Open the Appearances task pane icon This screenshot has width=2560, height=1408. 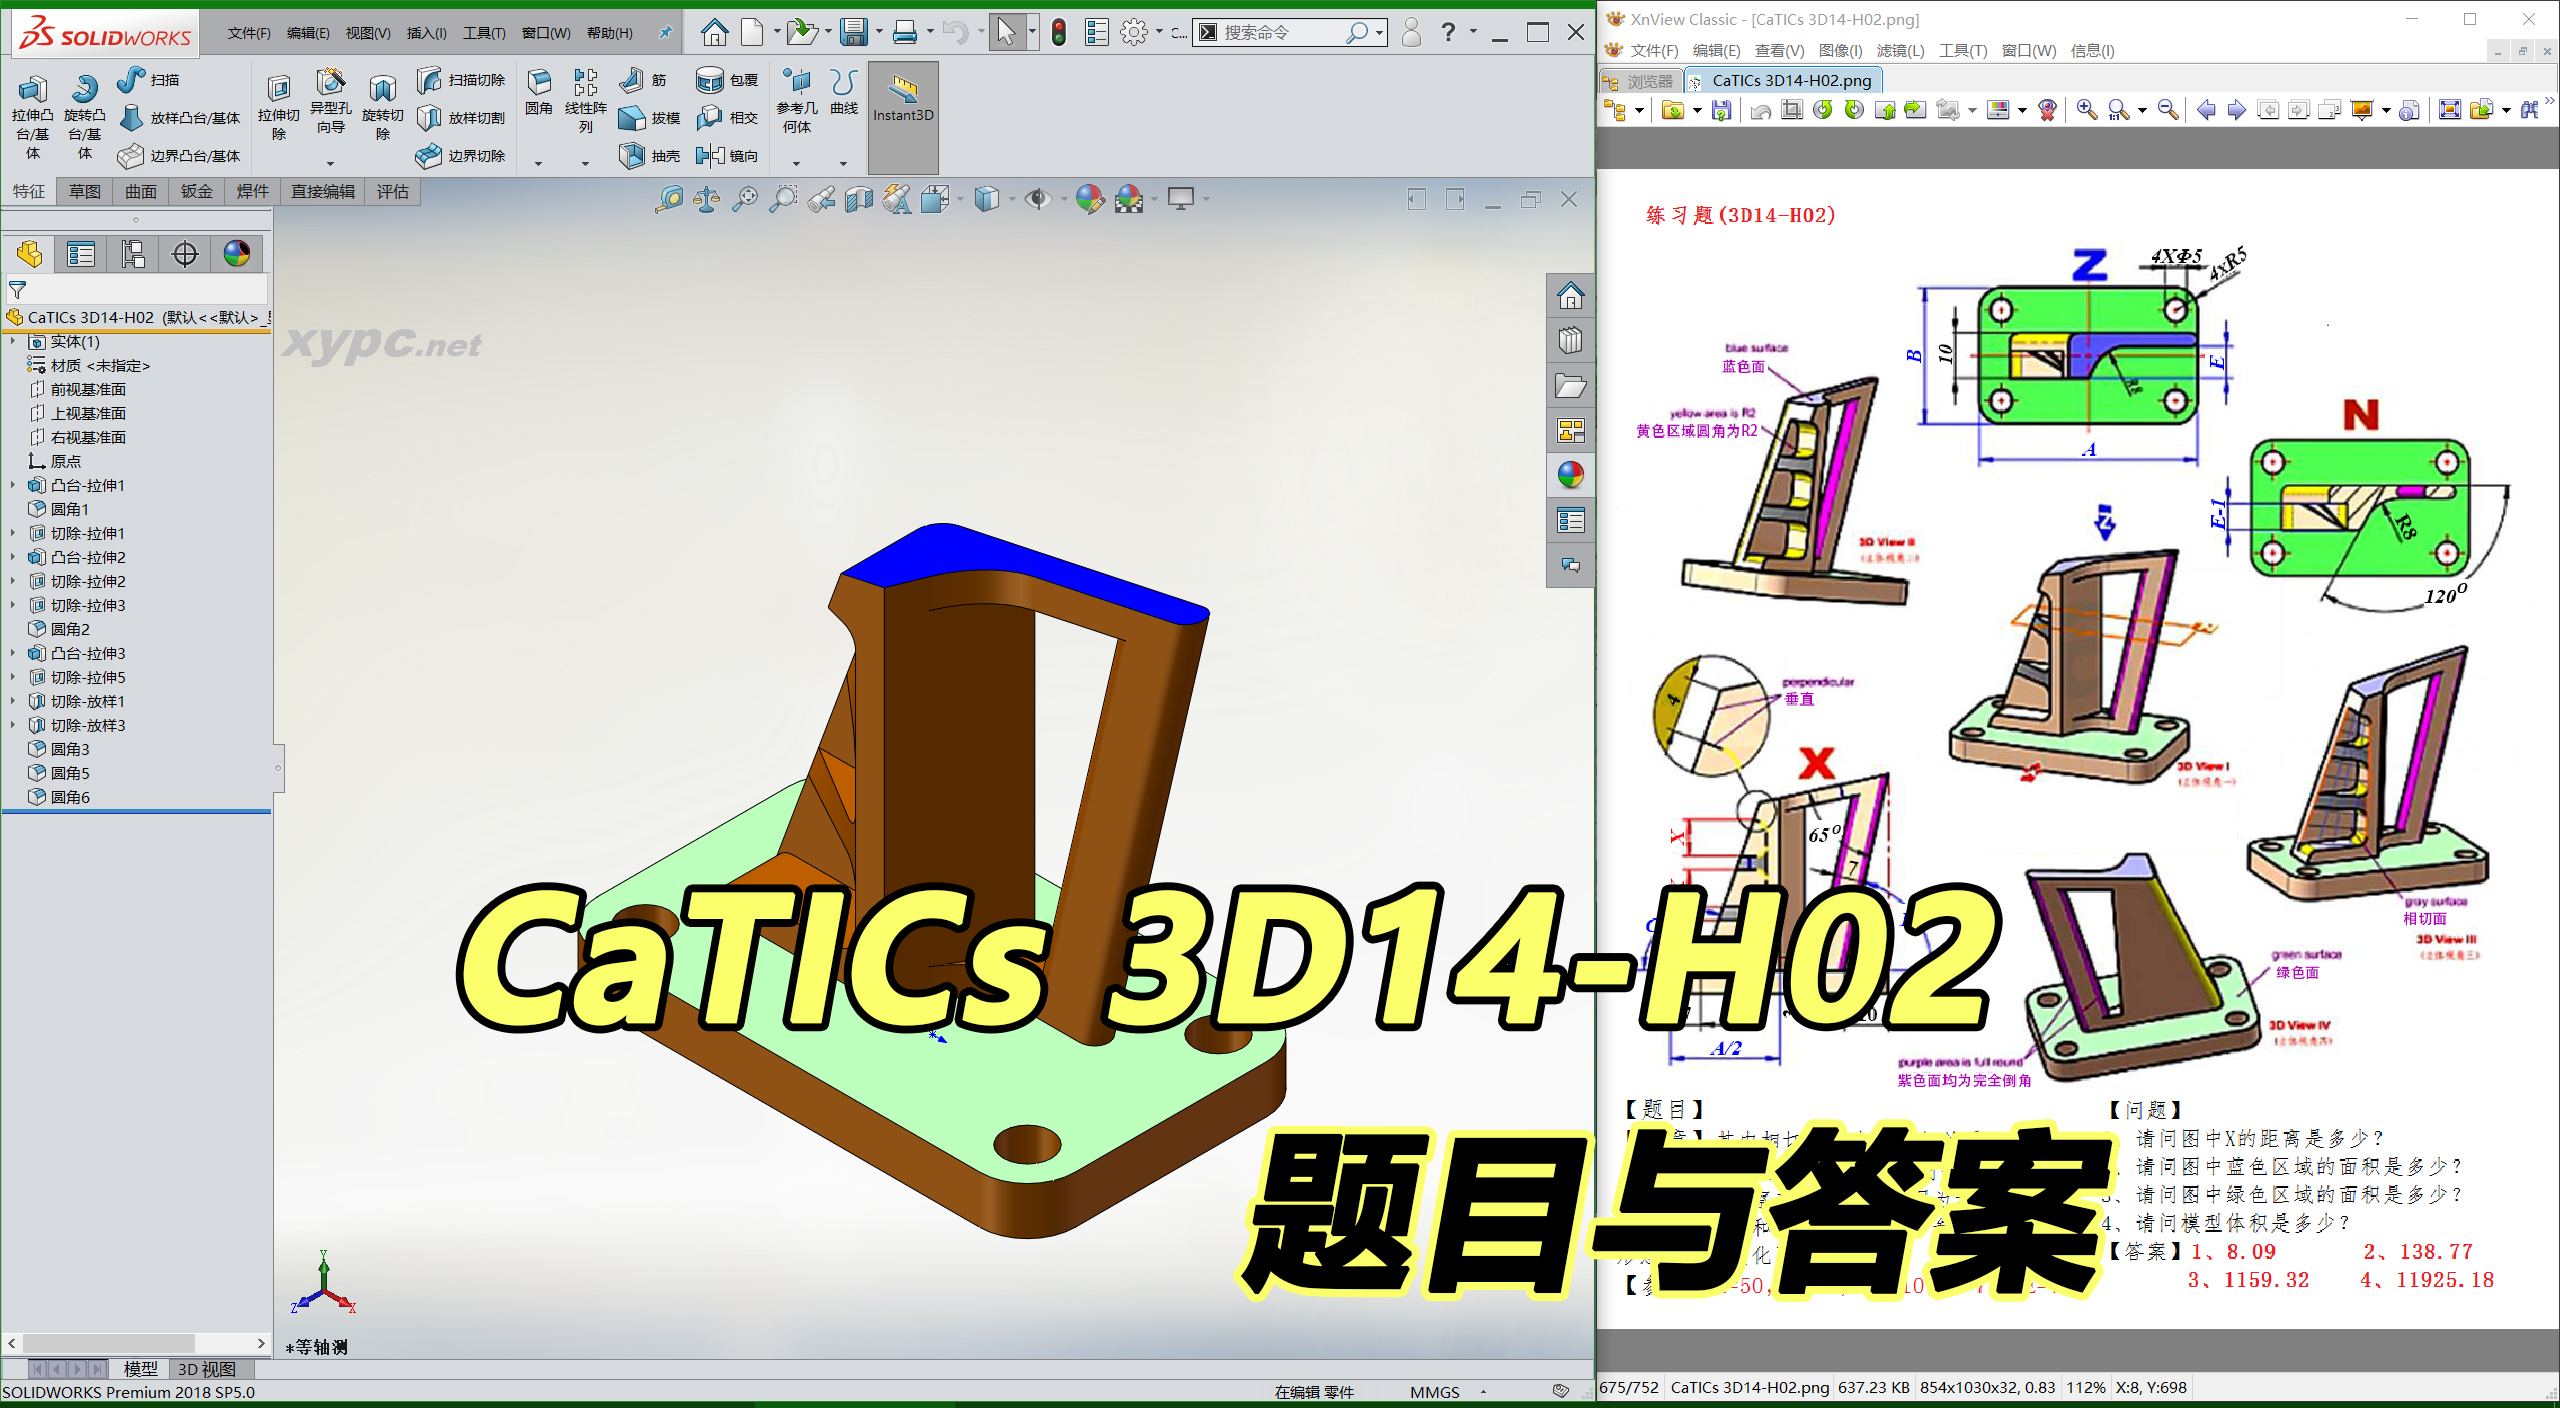point(1570,475)
